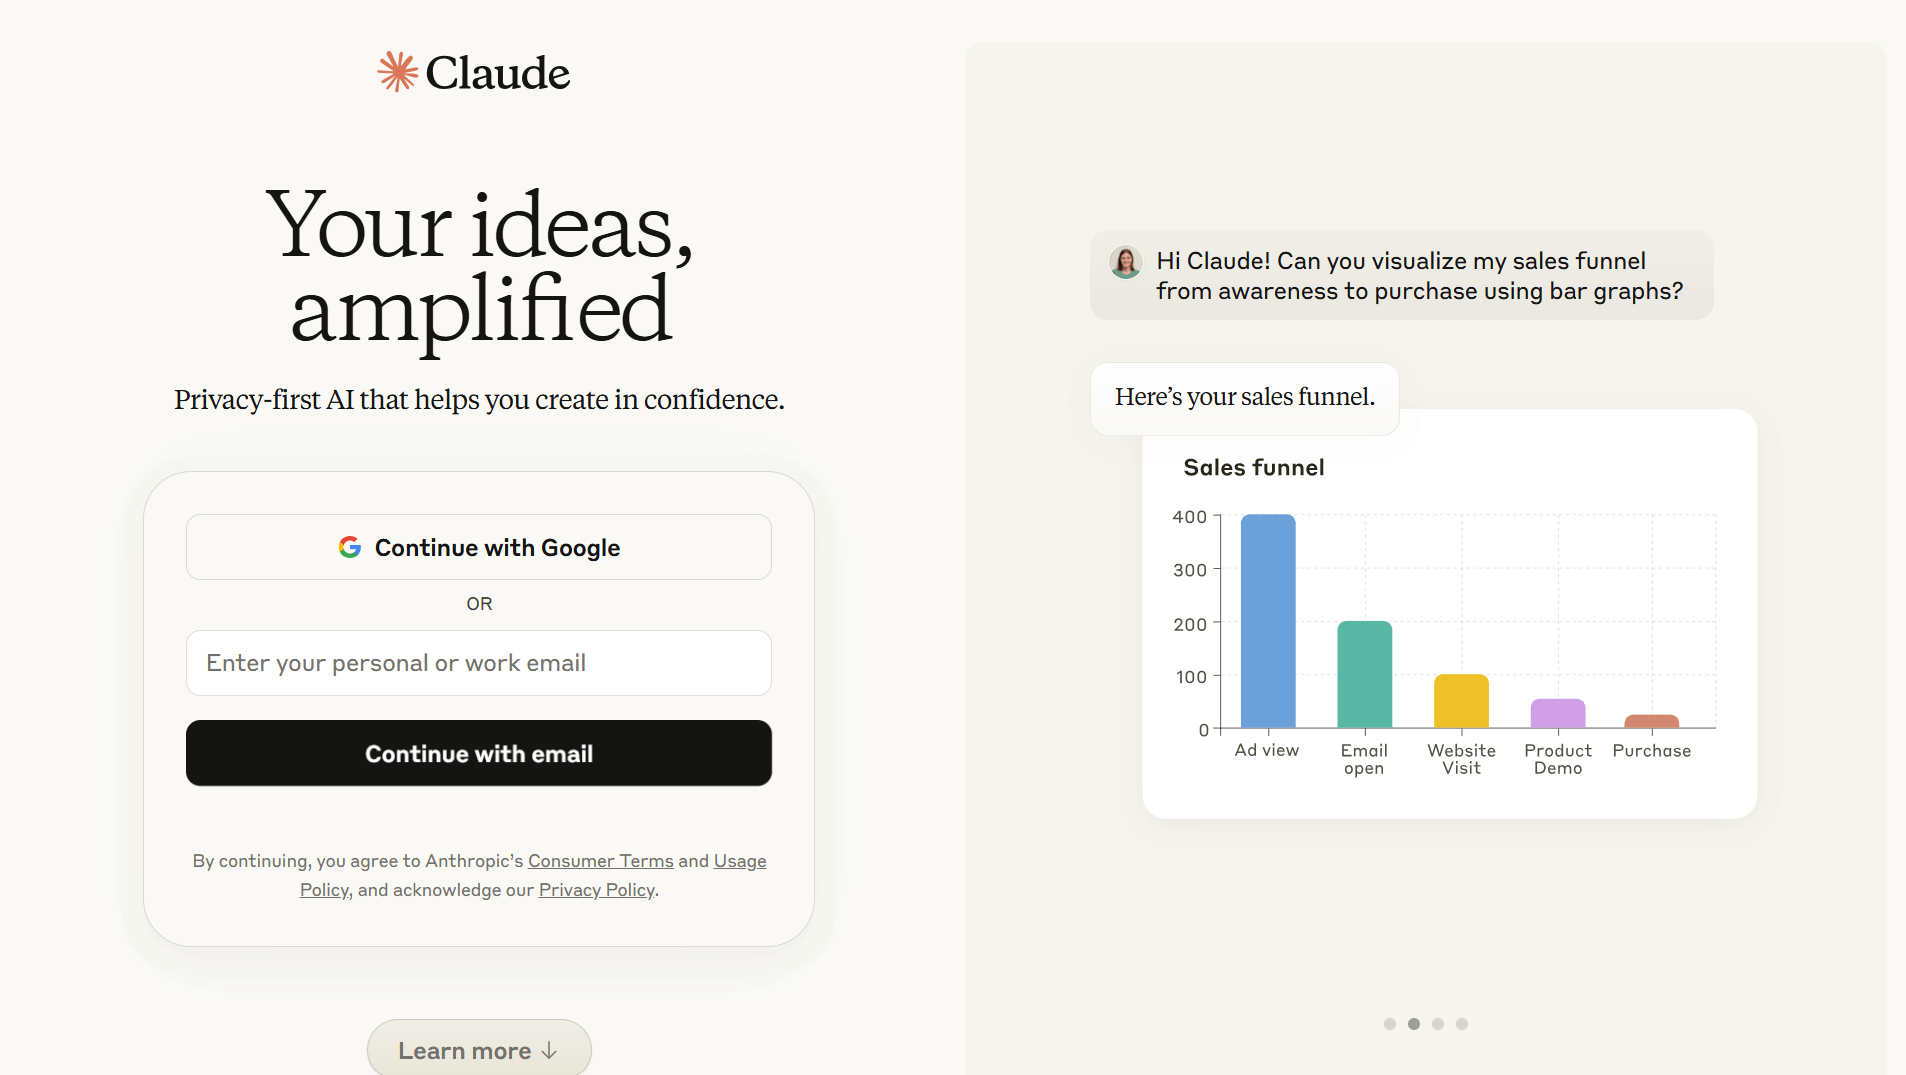Click the Continue with email button
The image size is (1906, 1075).
(x=479, y=753)
